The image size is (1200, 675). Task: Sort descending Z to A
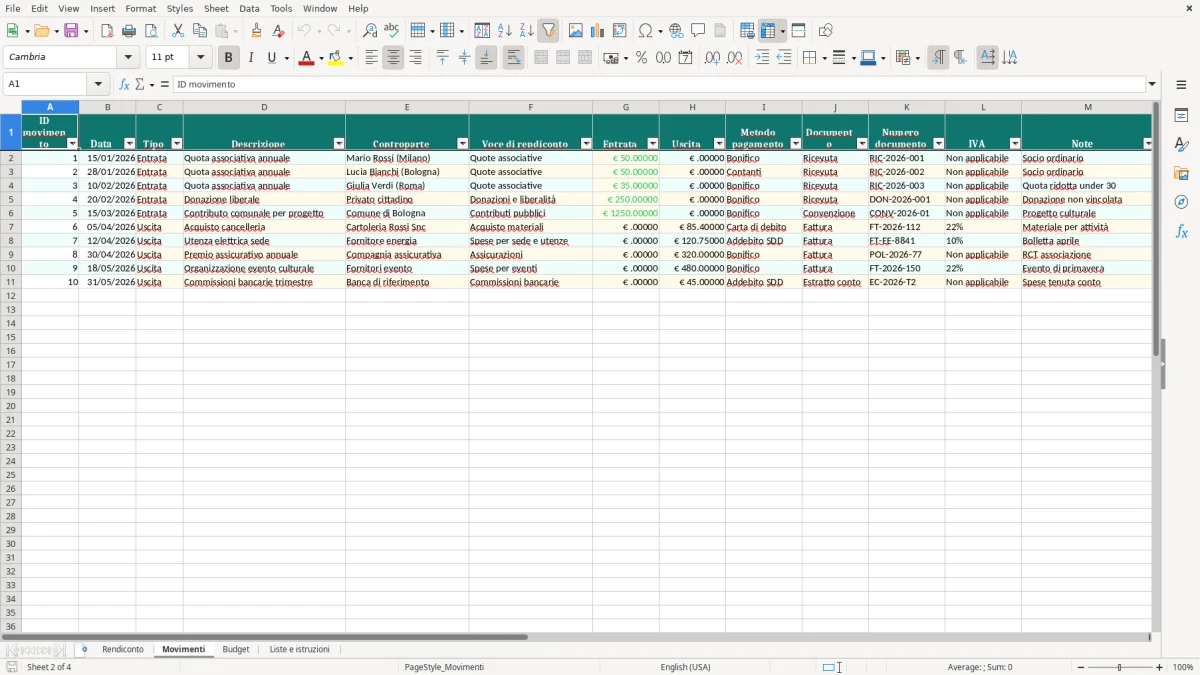click(526, 31)
